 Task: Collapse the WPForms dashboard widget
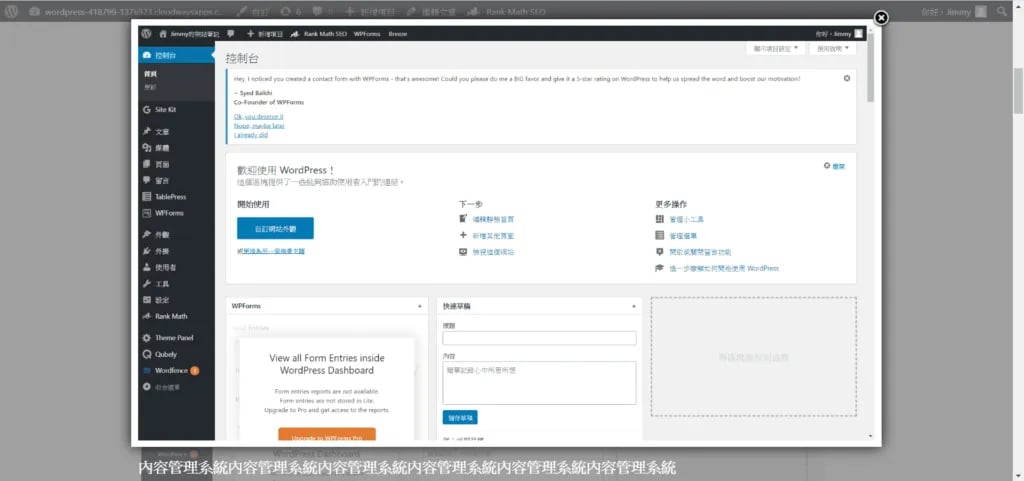click(x=419, y=305)
